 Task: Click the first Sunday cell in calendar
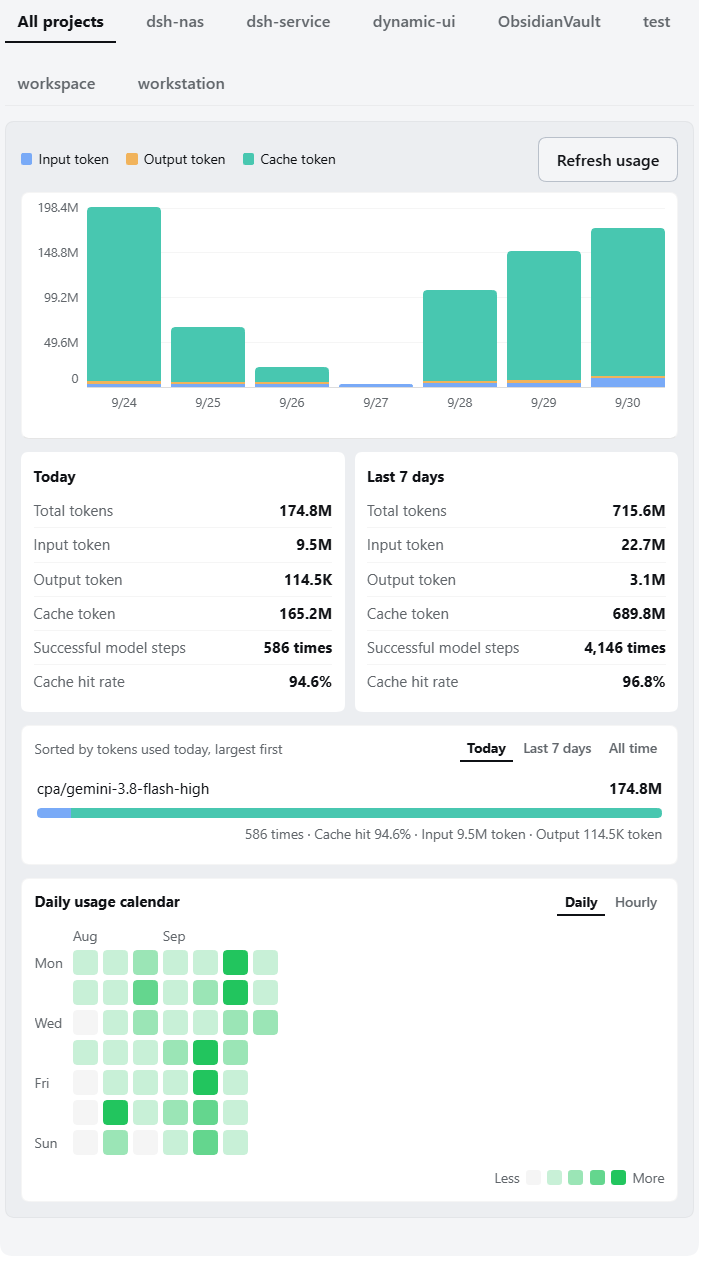coord(85,1143)
